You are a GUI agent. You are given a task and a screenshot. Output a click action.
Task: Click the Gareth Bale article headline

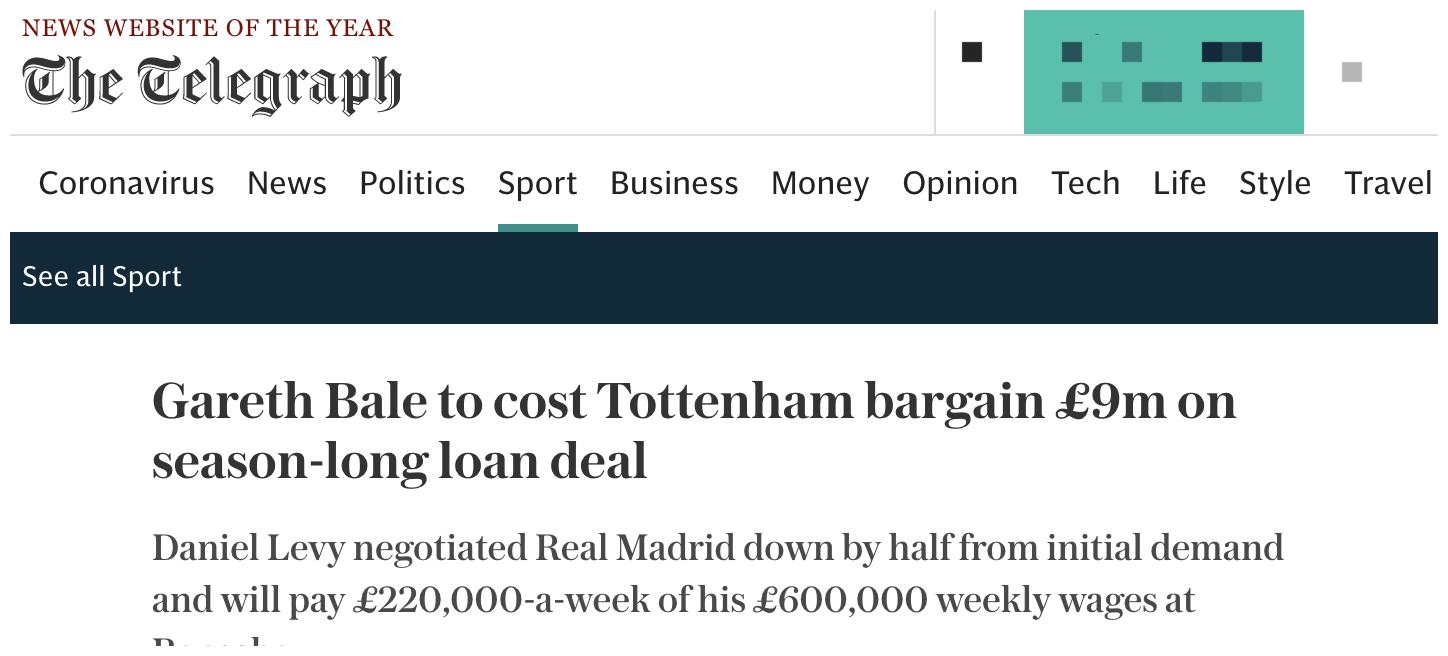pos(694,431)
